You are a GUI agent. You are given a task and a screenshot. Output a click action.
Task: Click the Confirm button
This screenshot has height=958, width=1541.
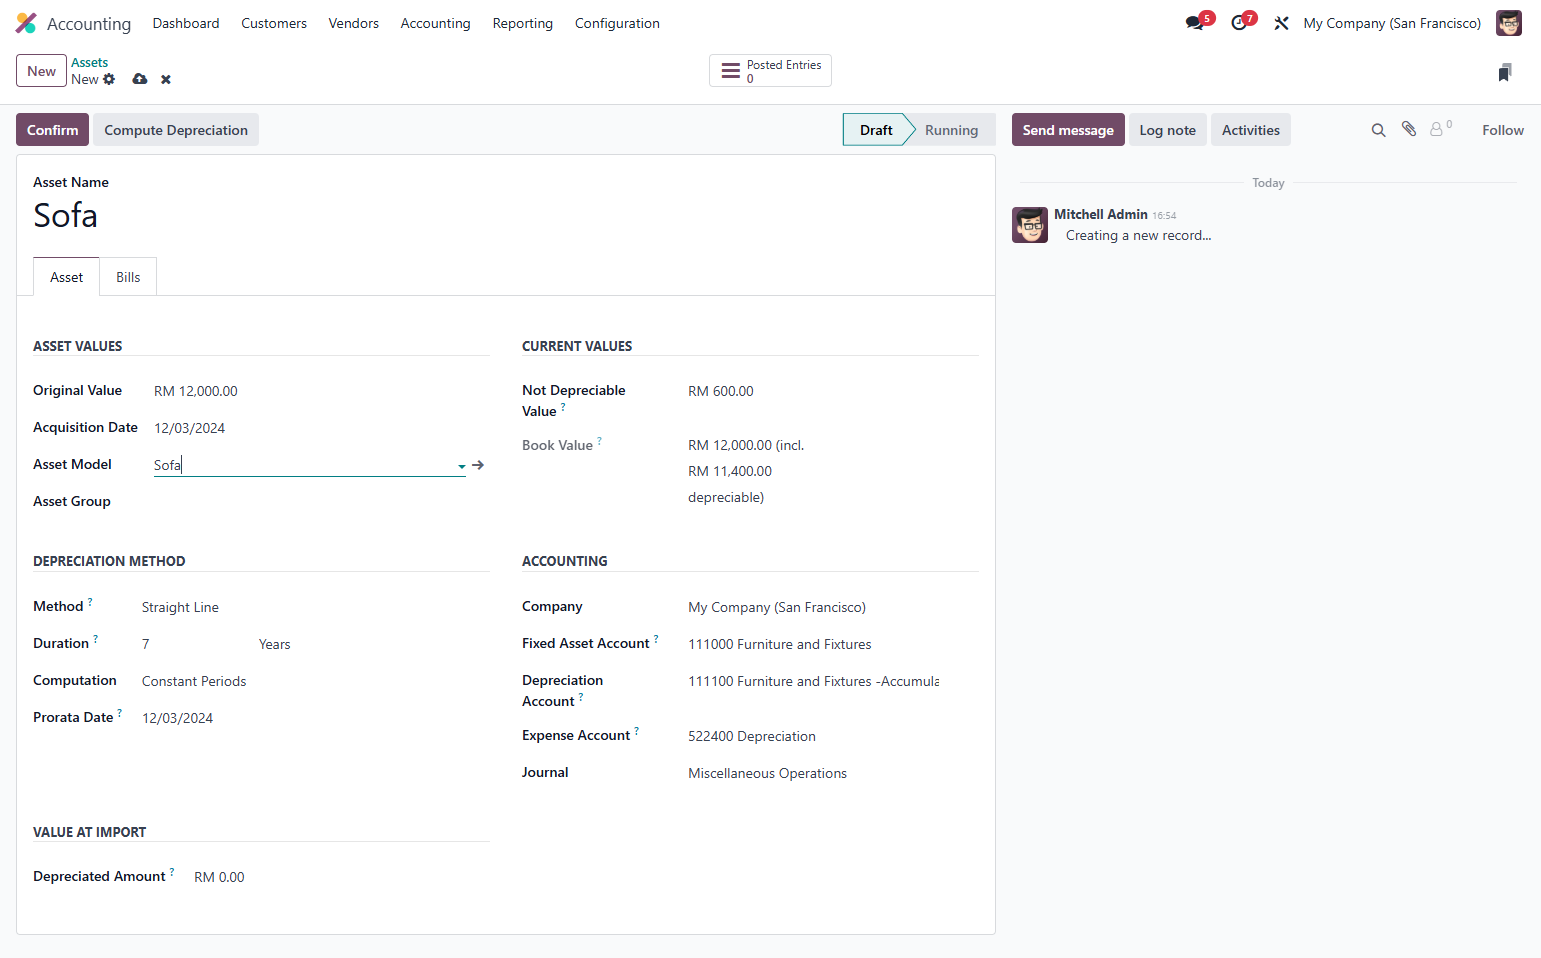coord(52,130)
